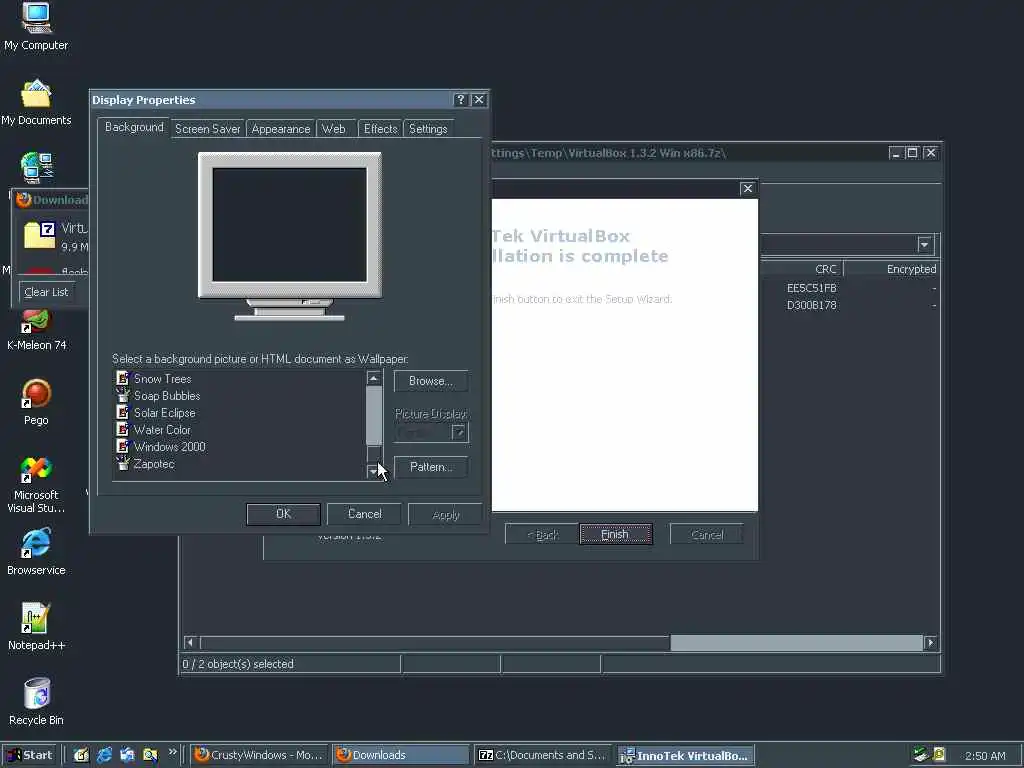Click the first quick launch icon

[x=81, y=755]
